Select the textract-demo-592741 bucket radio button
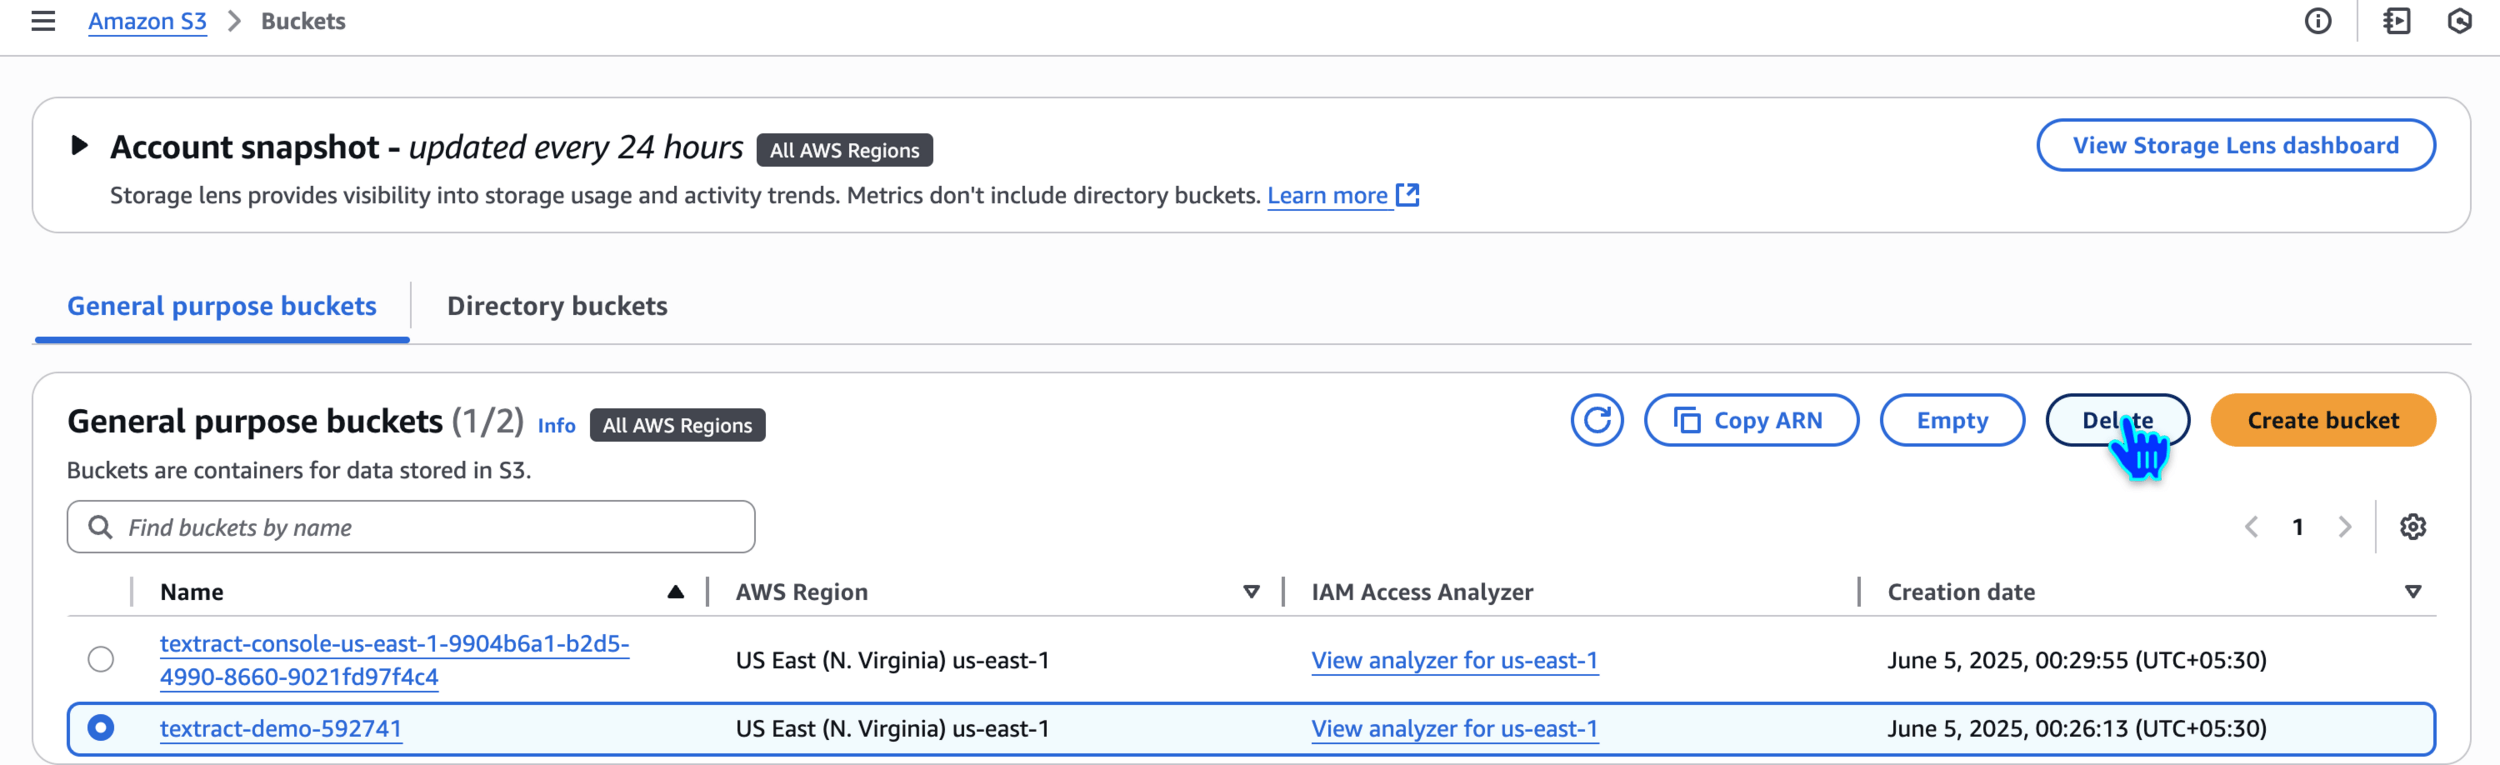The image size is (2500, 765). [x=100, y=728]
